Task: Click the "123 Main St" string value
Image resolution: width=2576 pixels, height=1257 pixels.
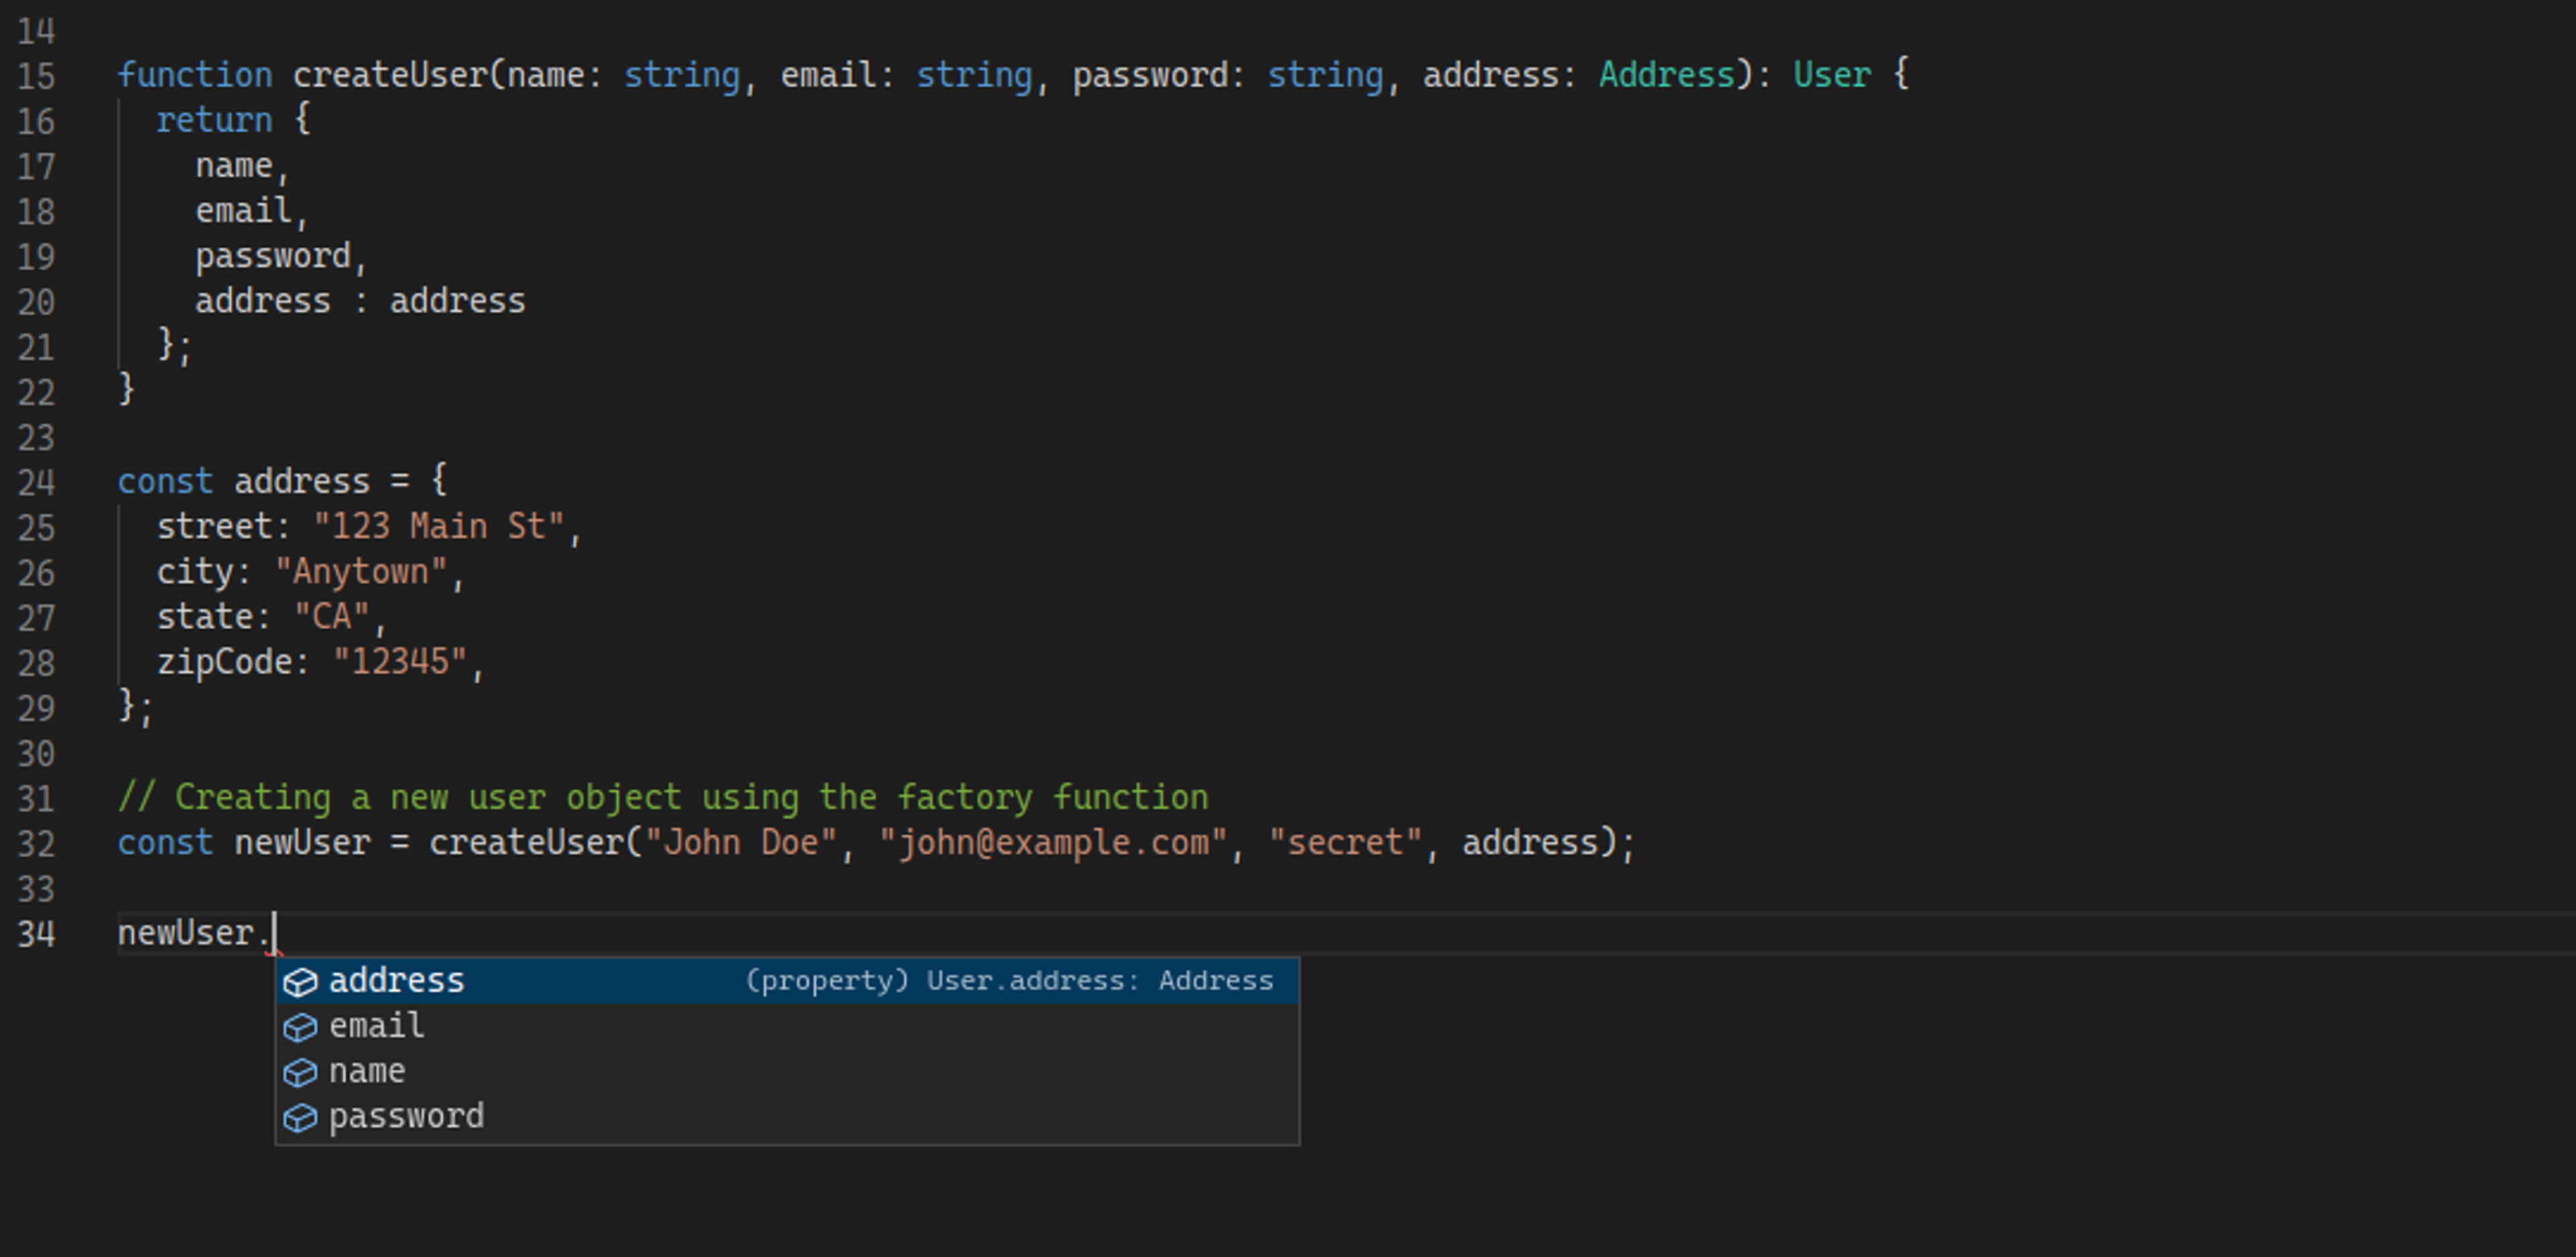Action: click(x=439, y=527)
